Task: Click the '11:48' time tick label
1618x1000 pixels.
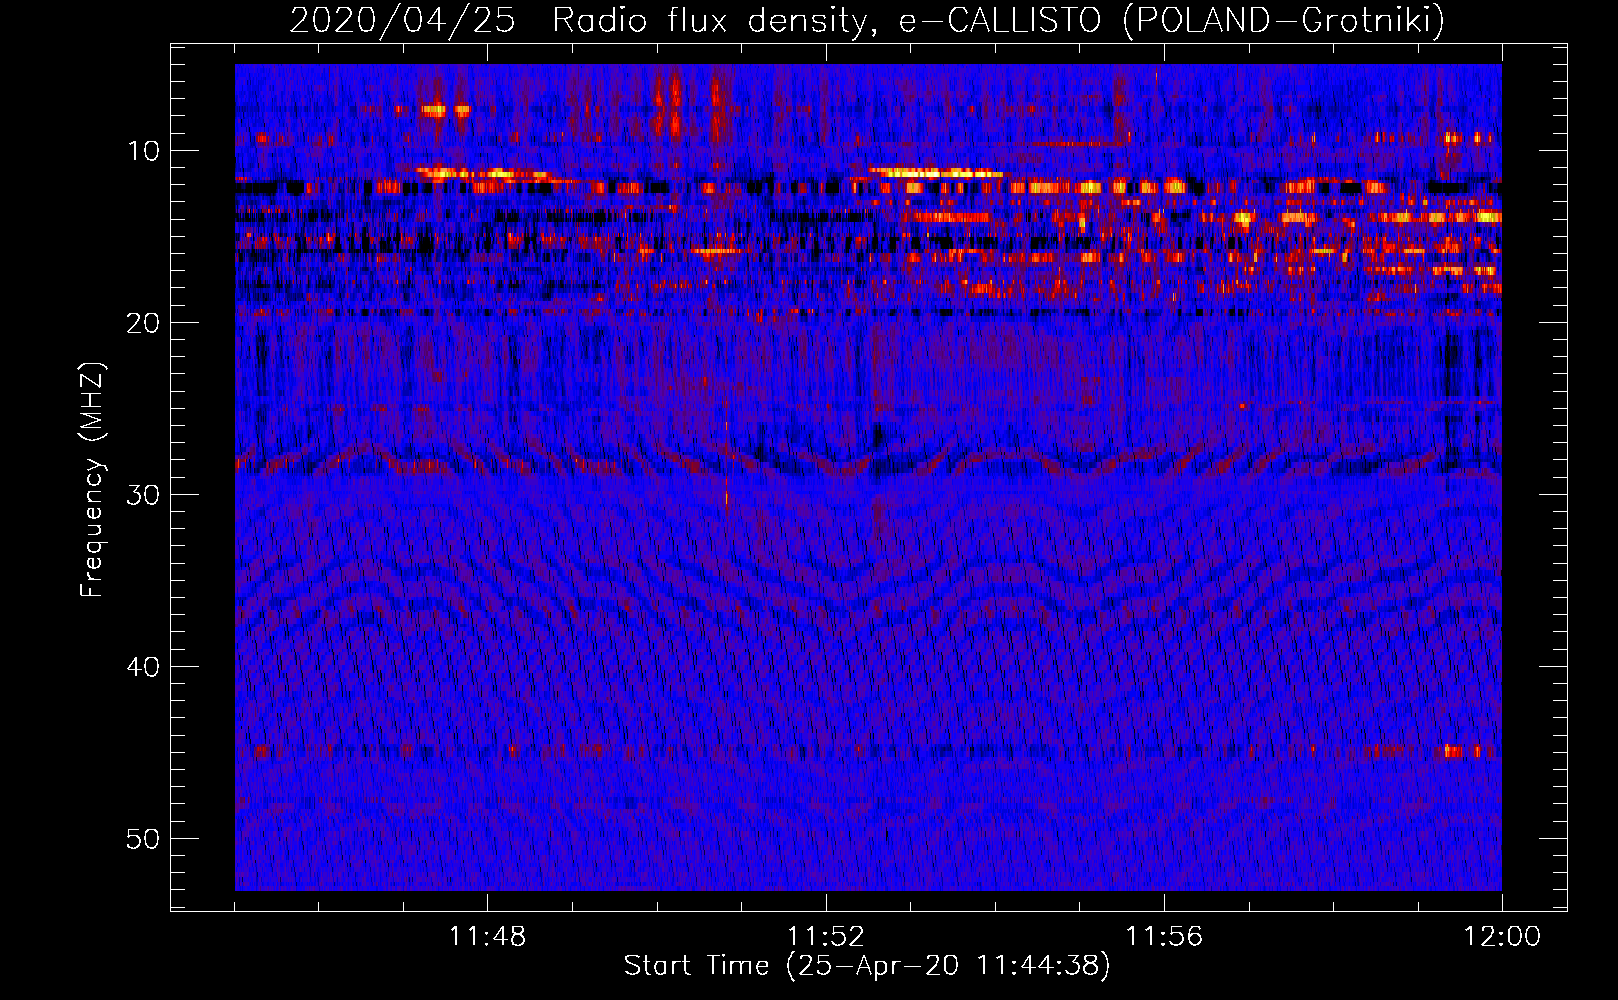Action: tap(487, 937)
